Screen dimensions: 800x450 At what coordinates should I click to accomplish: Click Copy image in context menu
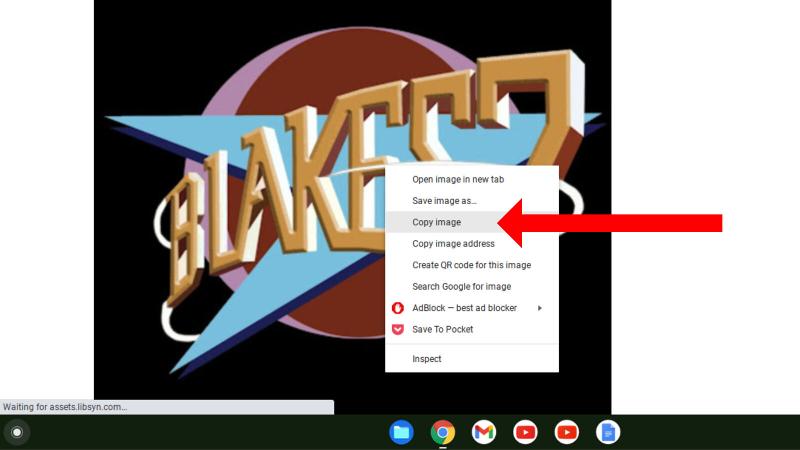(x=472, y=222)
